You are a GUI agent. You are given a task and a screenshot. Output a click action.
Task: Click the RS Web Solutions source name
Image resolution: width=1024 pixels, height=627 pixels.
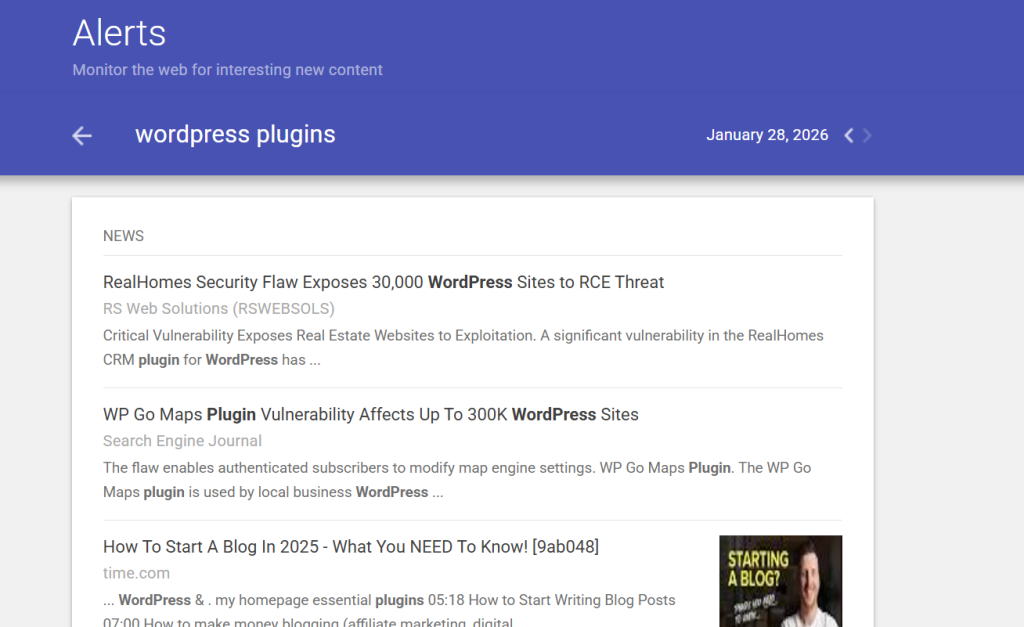coord(218,308)
